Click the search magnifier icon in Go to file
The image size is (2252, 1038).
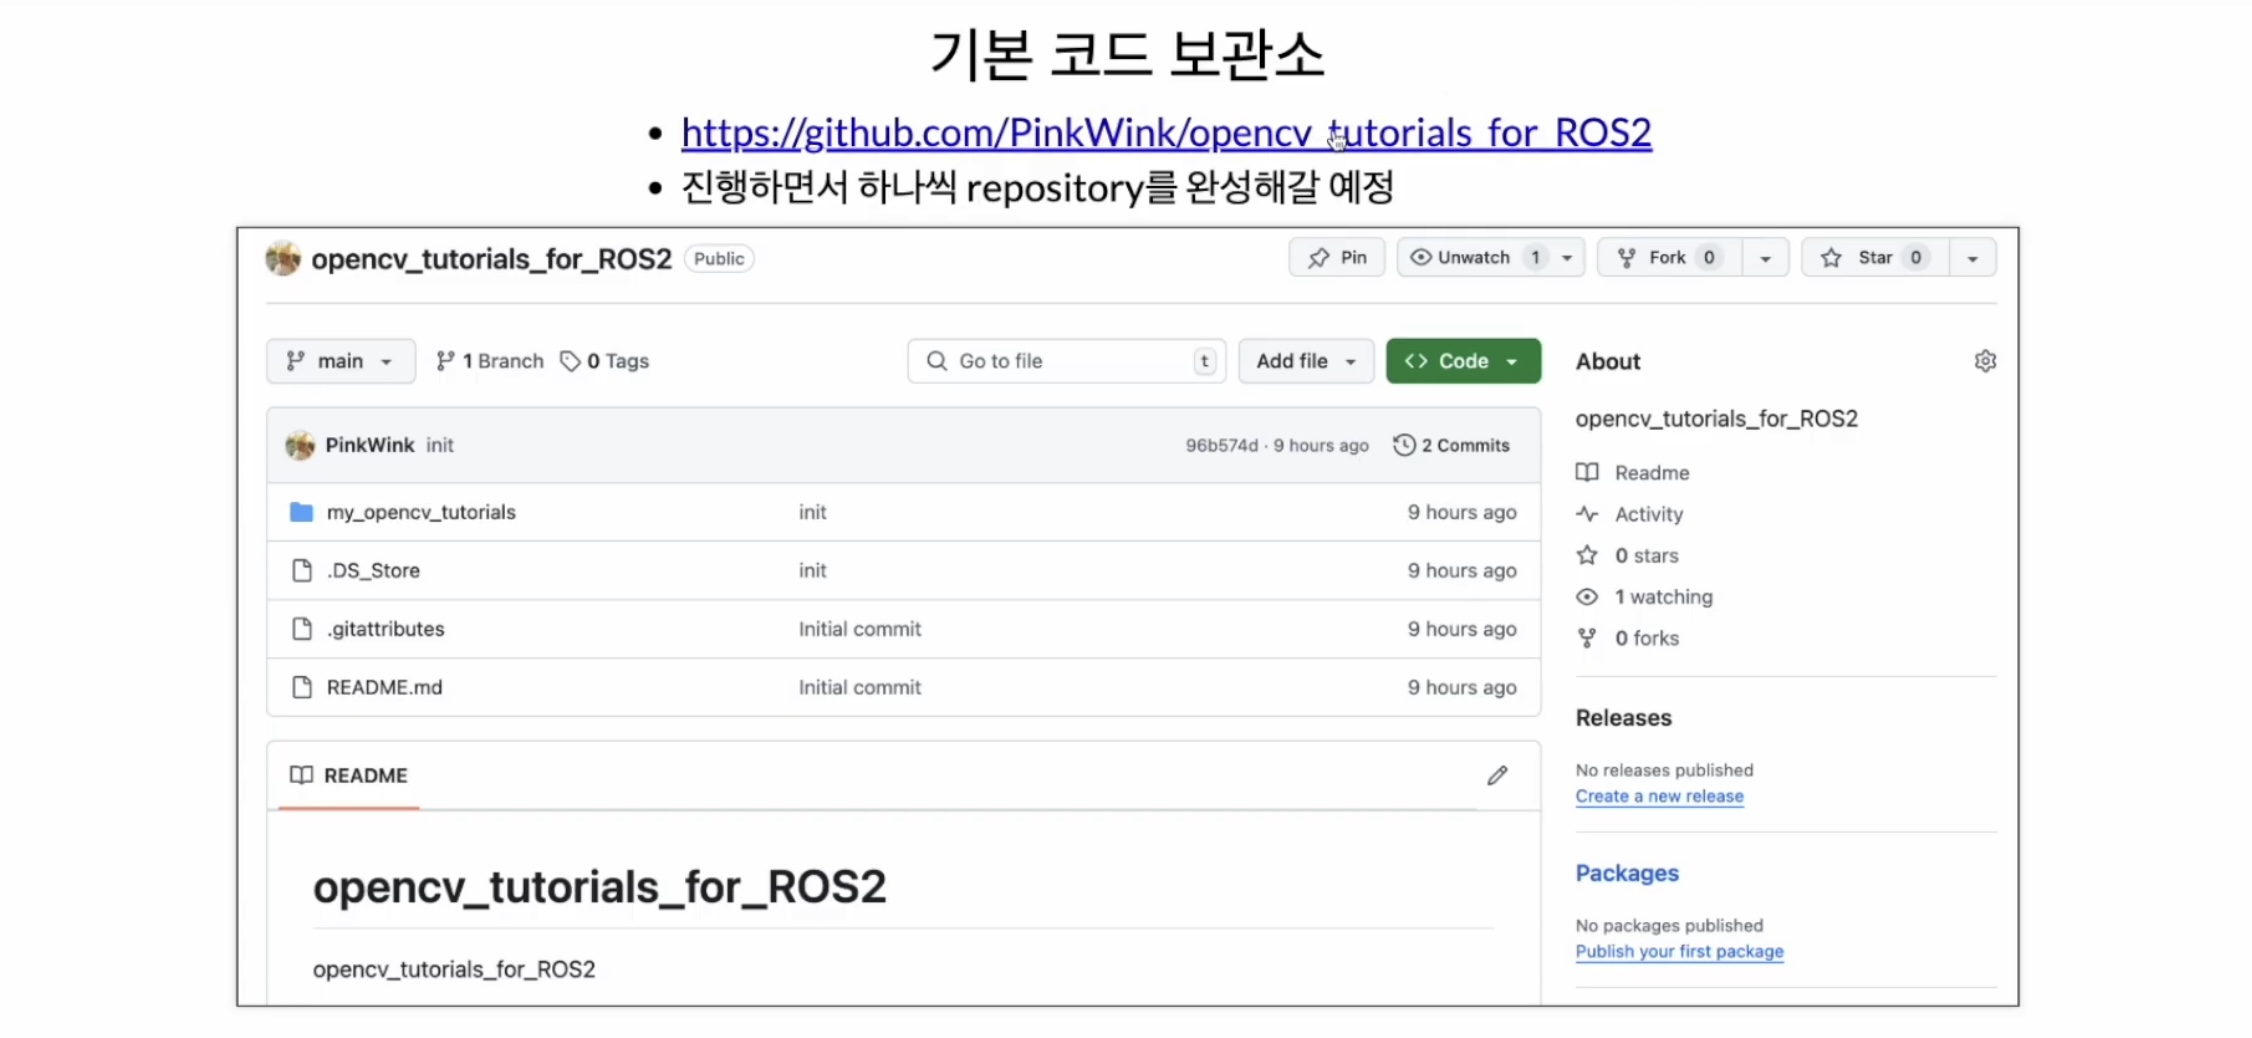(x=936, y=361)
